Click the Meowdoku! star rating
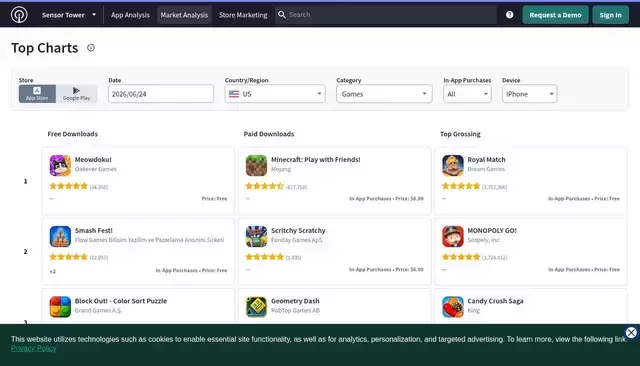The image size is (640, 366). click(68, 186)
